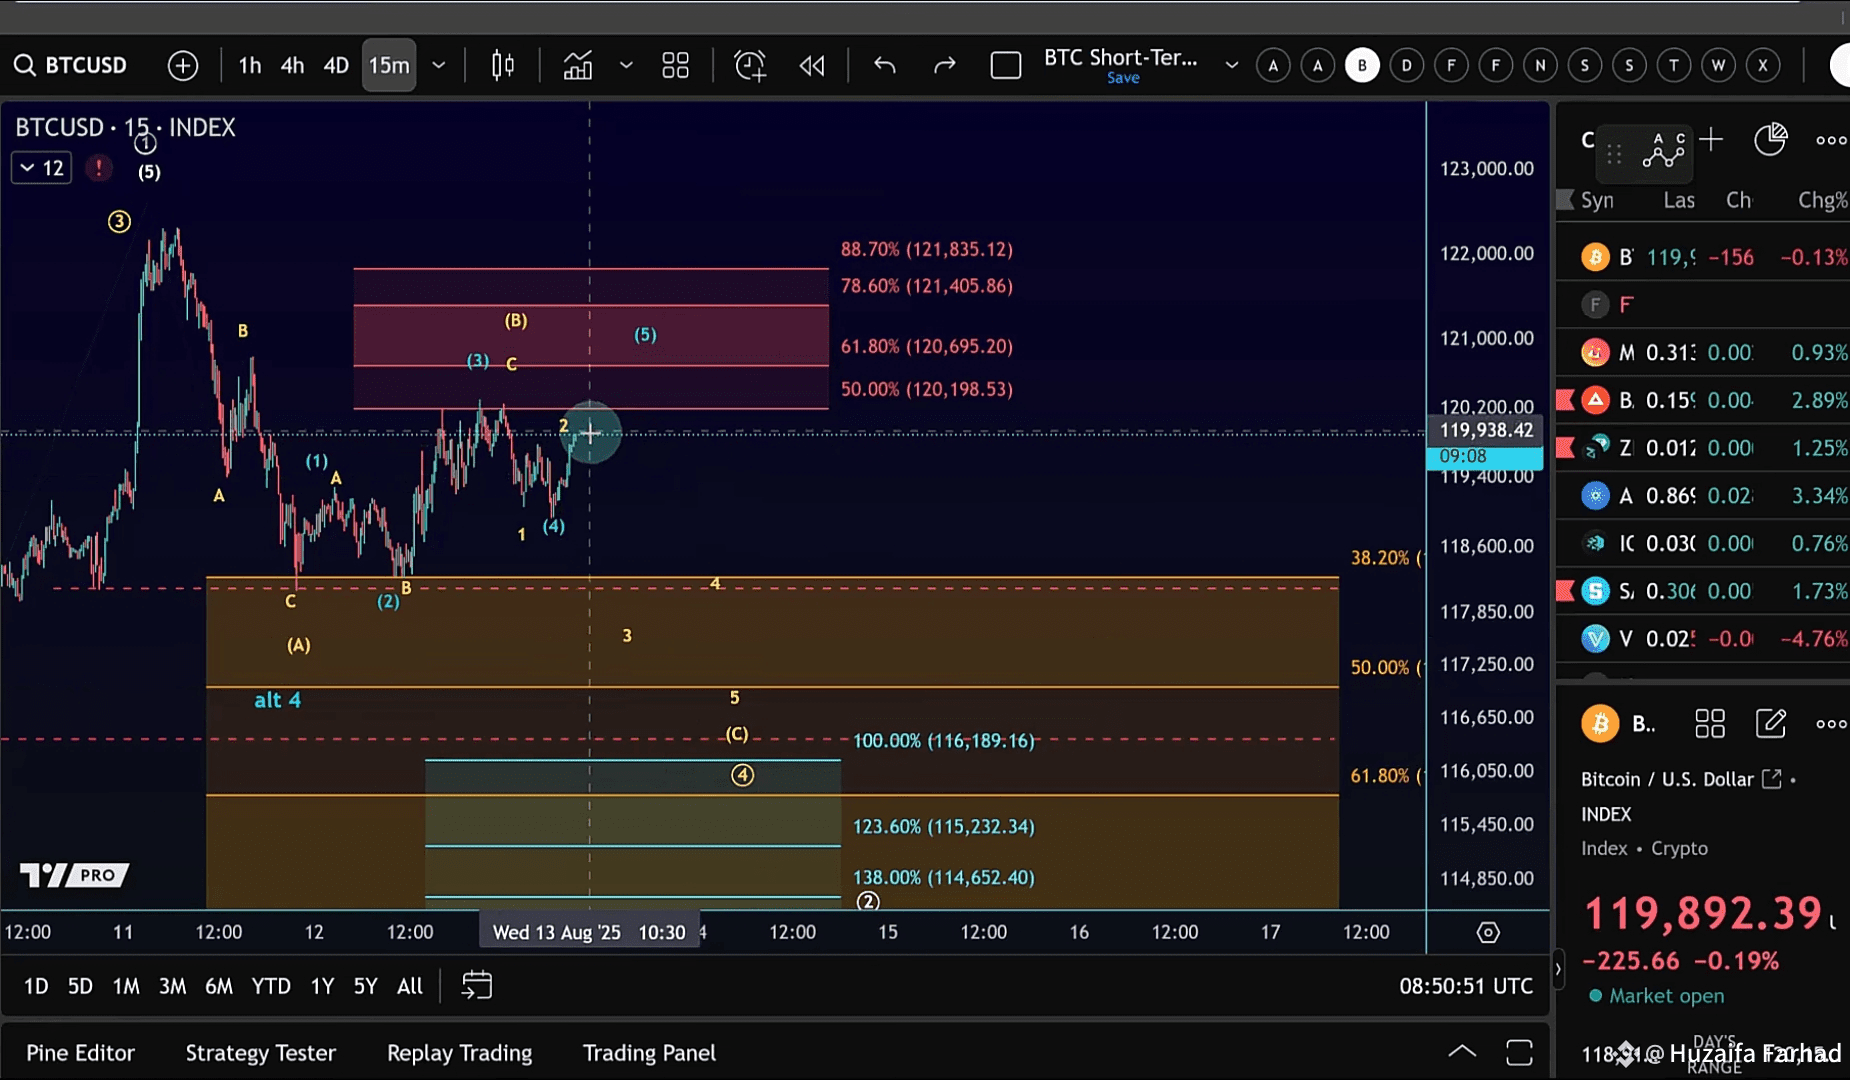Expand the chart layout dropdown arrow
Screen dimensions: 1850x1080
tap(1231, 66)
